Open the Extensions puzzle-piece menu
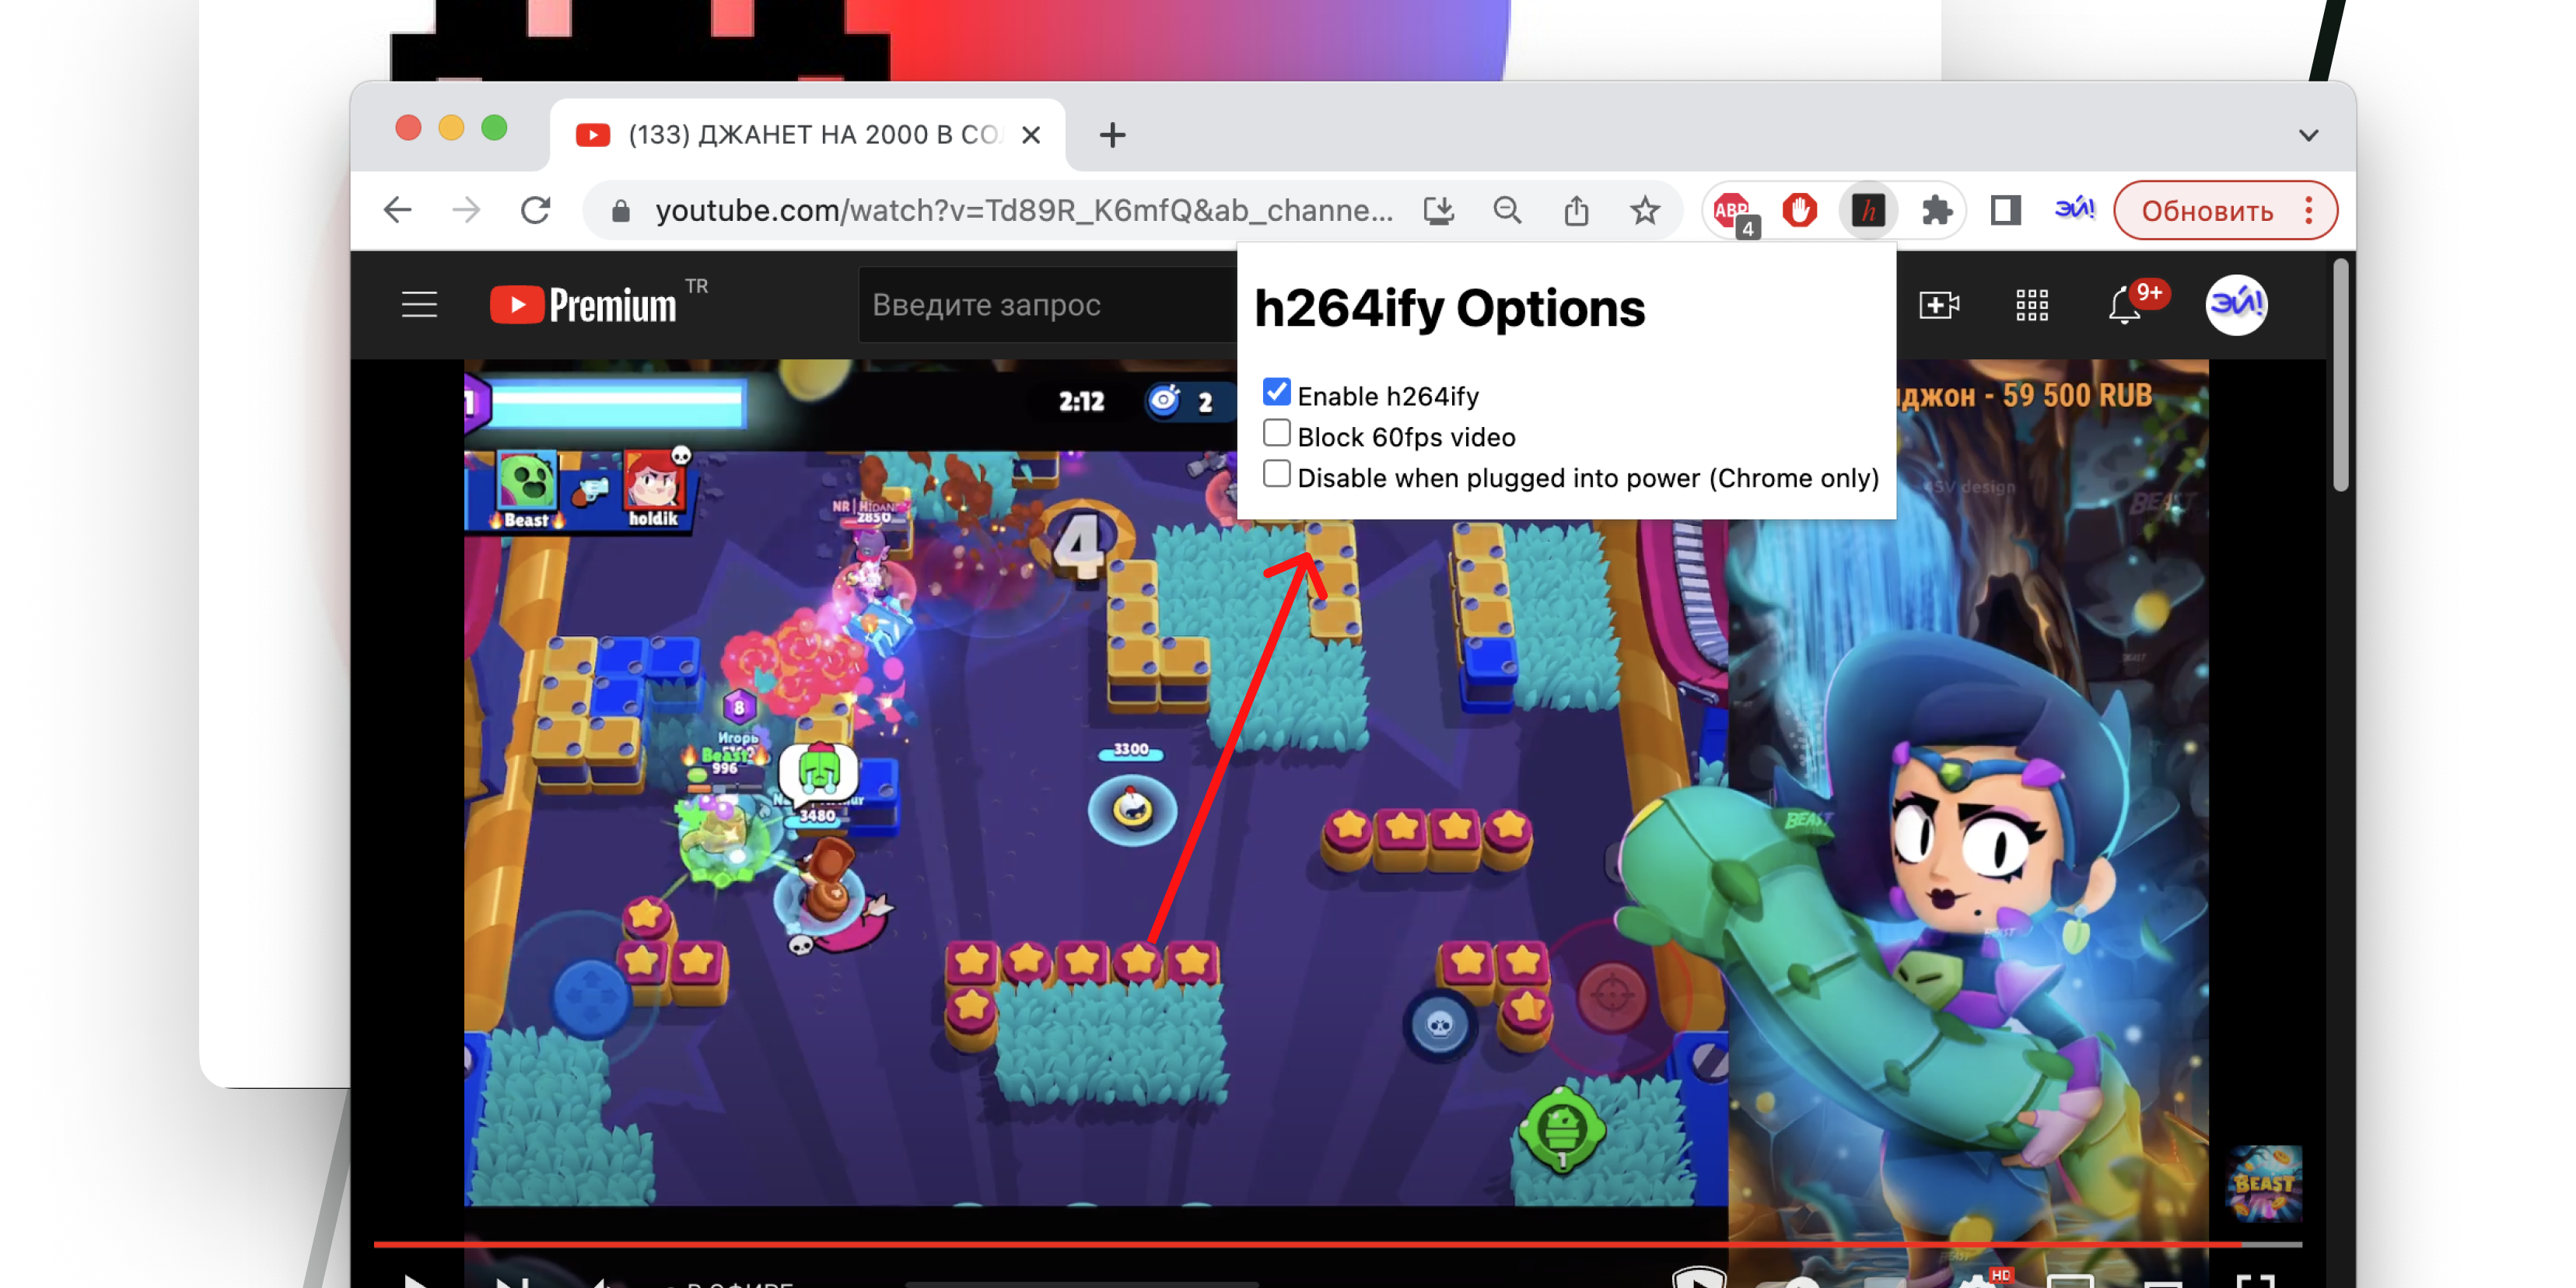The width and height of the screenshot is (2576, 1288). coord(1937,211)
